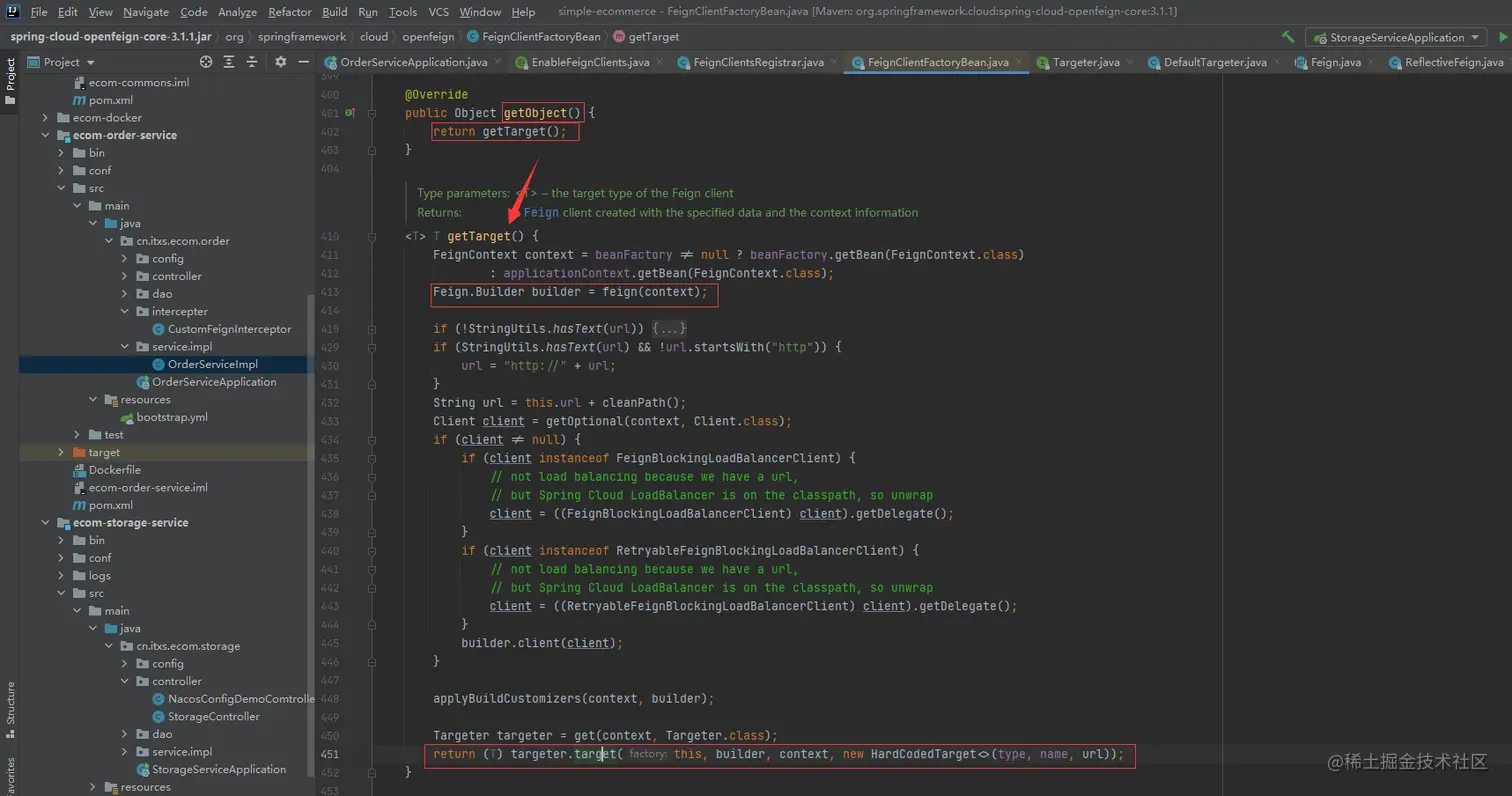Collapse the getObject method fold at line 401
1512x796 pixels.
point(372,113)
